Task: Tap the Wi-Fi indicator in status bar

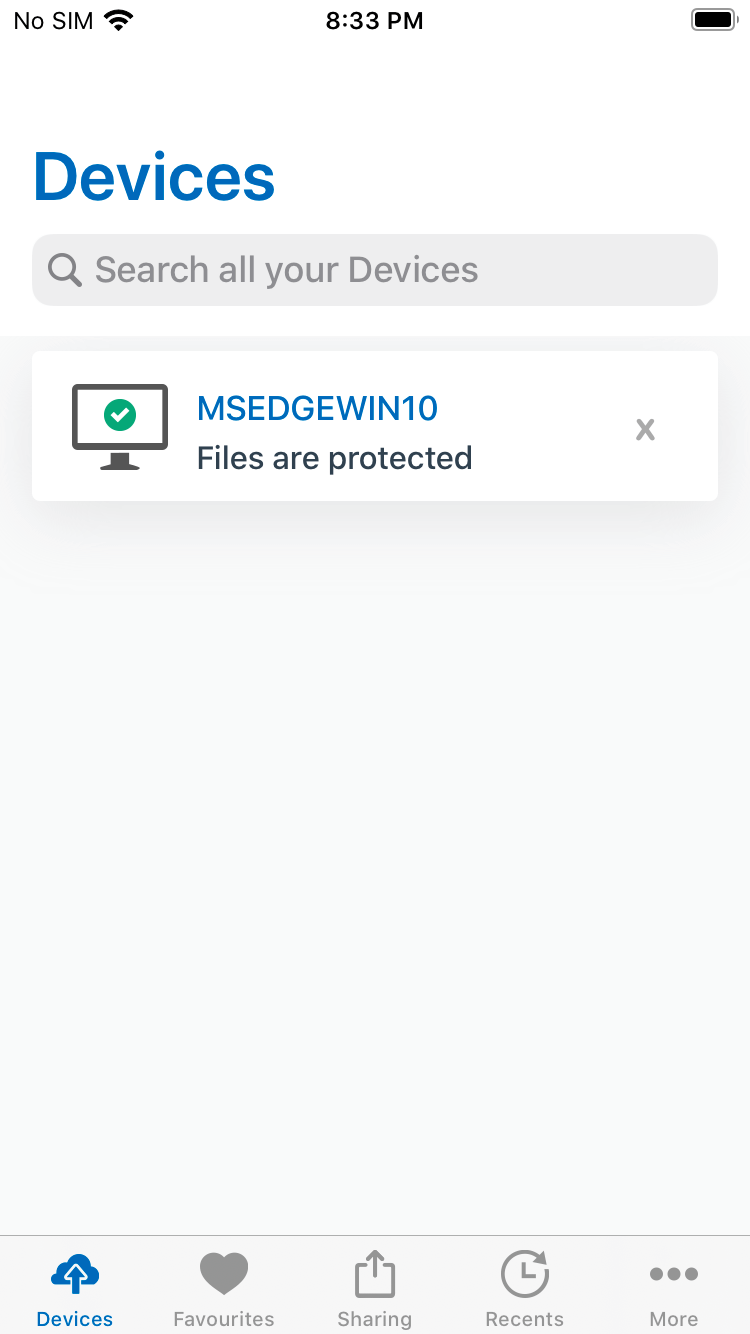Action: point(119,20)
